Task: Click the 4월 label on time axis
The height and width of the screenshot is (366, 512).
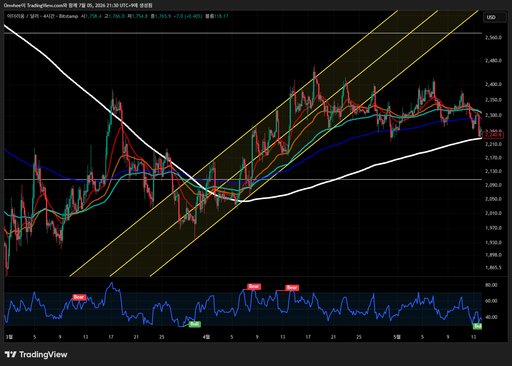Action: coord(206,337)
